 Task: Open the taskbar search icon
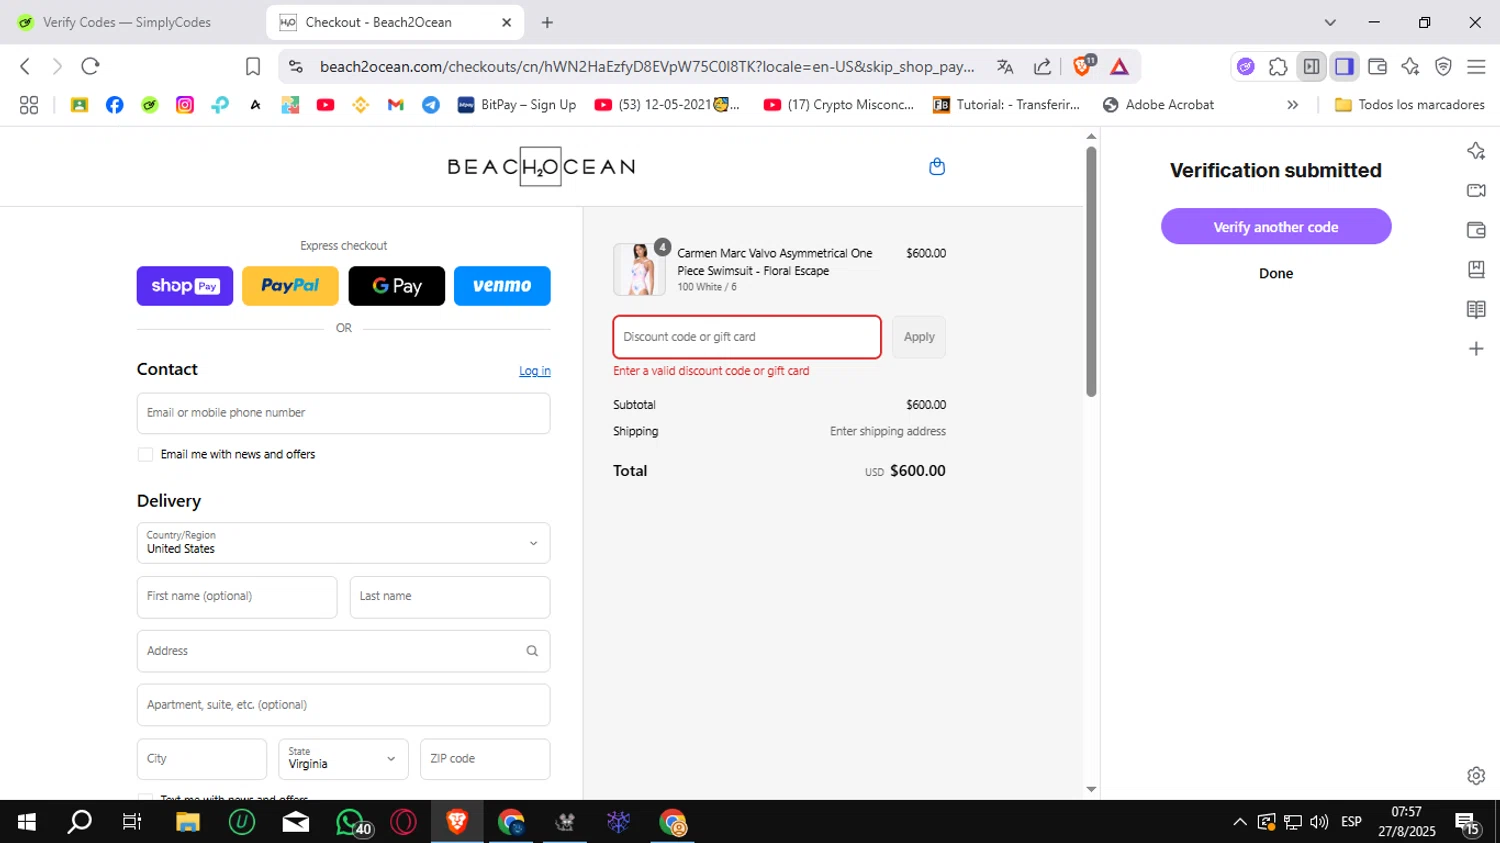pos(79,822)
